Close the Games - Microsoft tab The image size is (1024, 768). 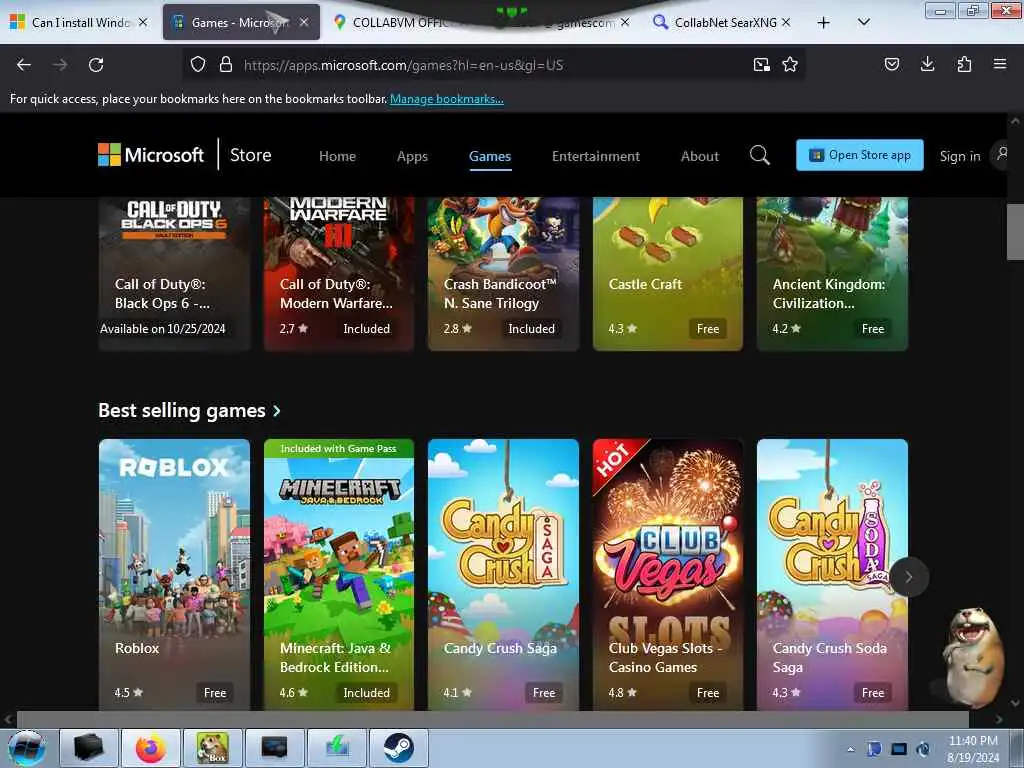point(304,22)
